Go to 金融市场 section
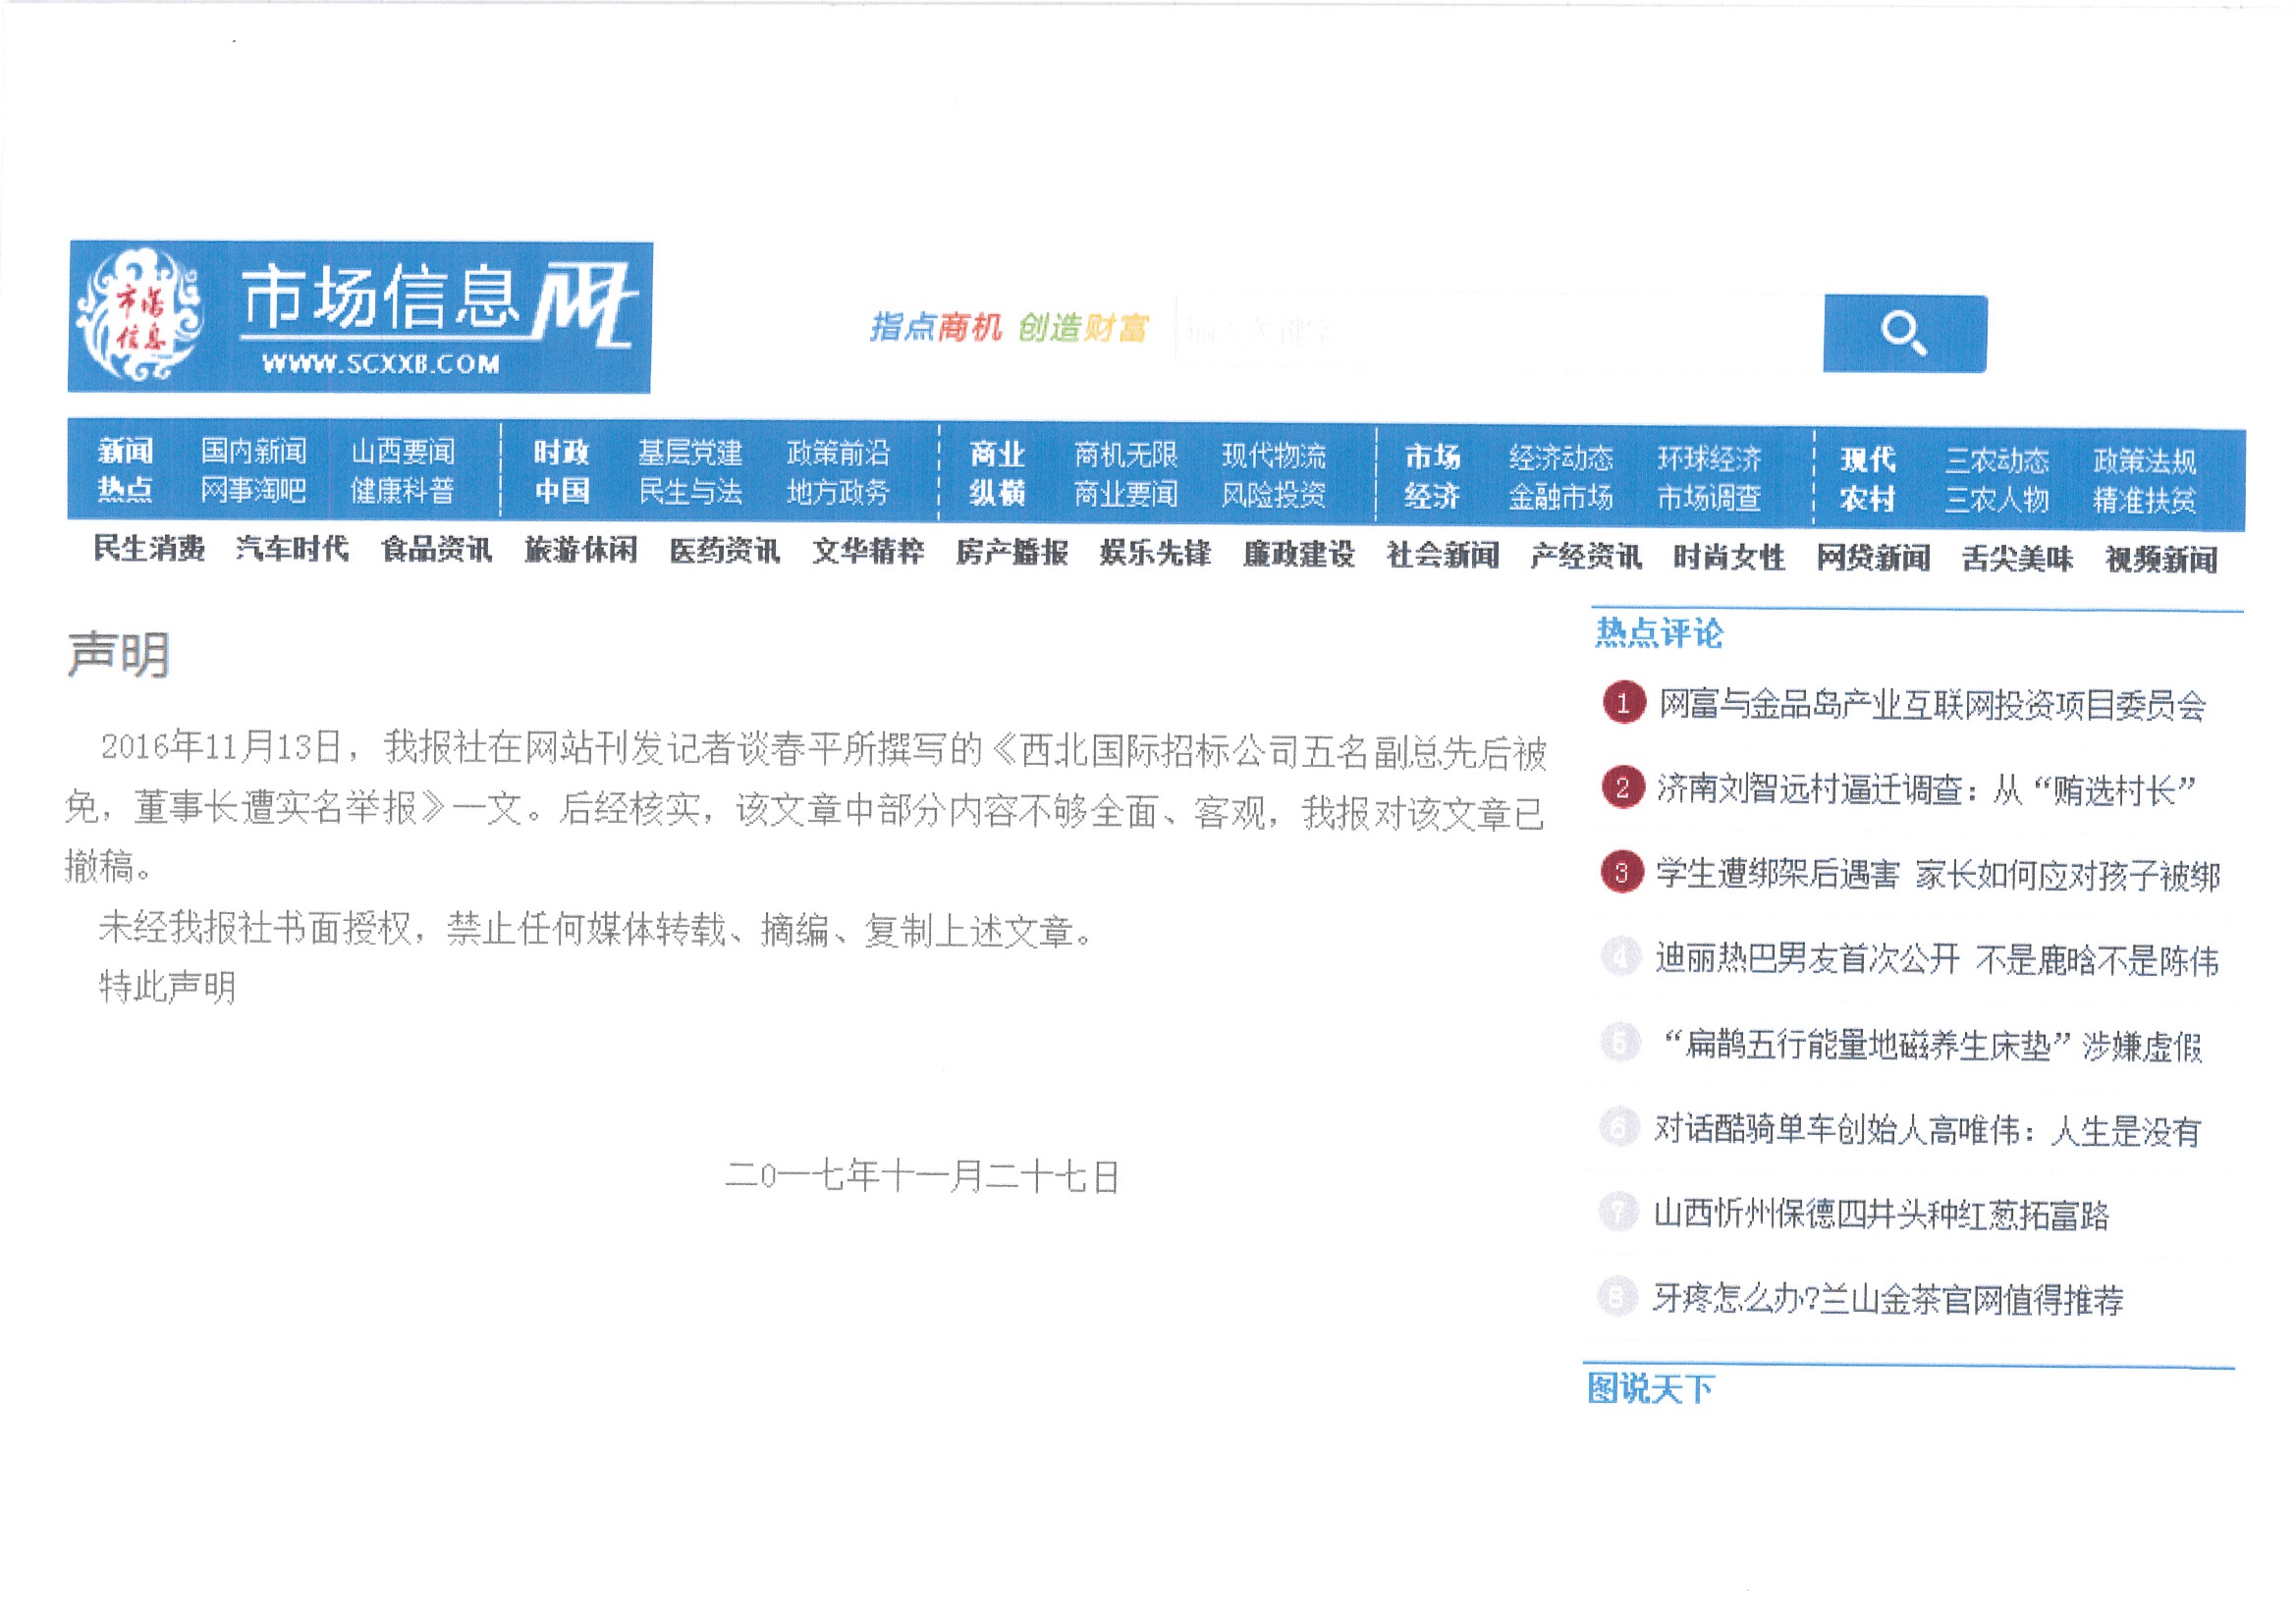Screen dimensions: 2296x1623 (x=1560, y=497)
